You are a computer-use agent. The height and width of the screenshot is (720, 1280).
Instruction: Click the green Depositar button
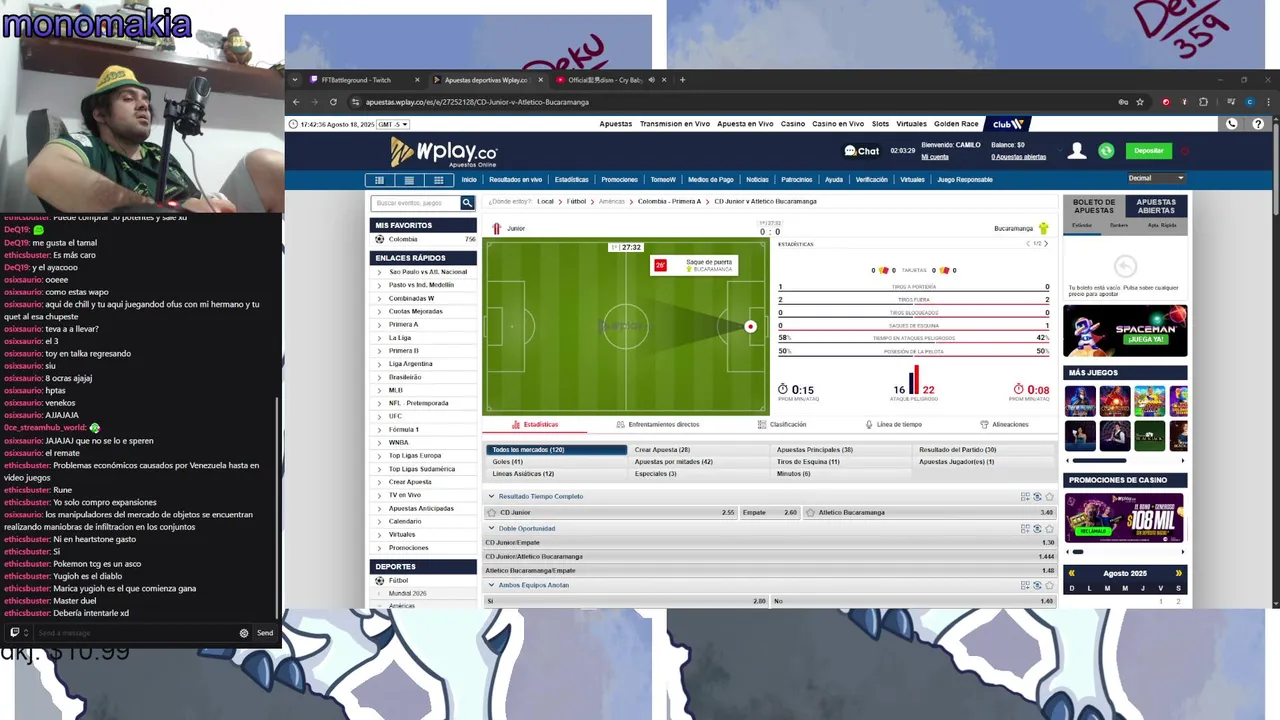tap(1149, 151)
